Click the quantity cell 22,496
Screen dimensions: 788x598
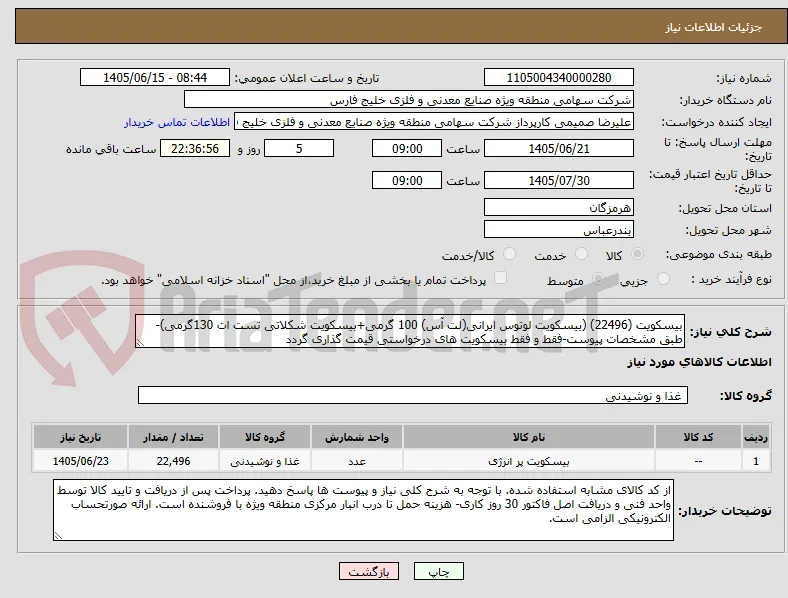pyautogui.click(x=173, y=461)
